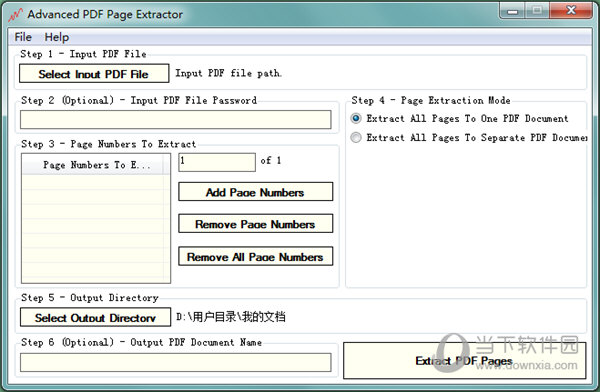Click Remove All Page Numbers button
Image resolution: width=600 pixels, height=392 pixels.
point(256,256)
